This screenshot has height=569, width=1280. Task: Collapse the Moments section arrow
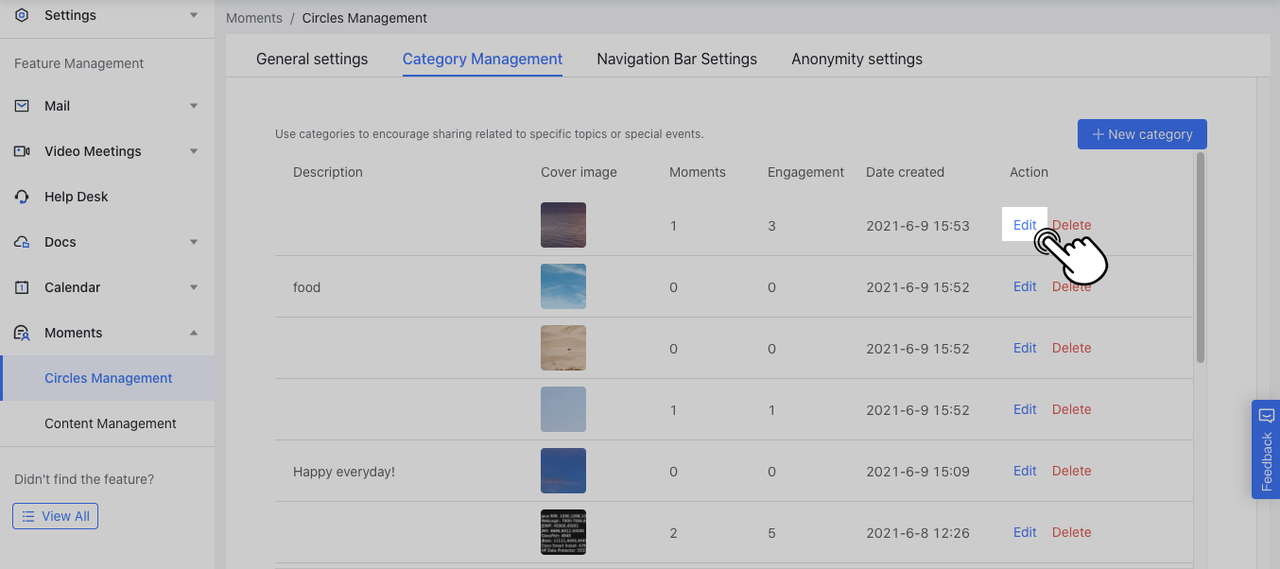tap(194, 333)
